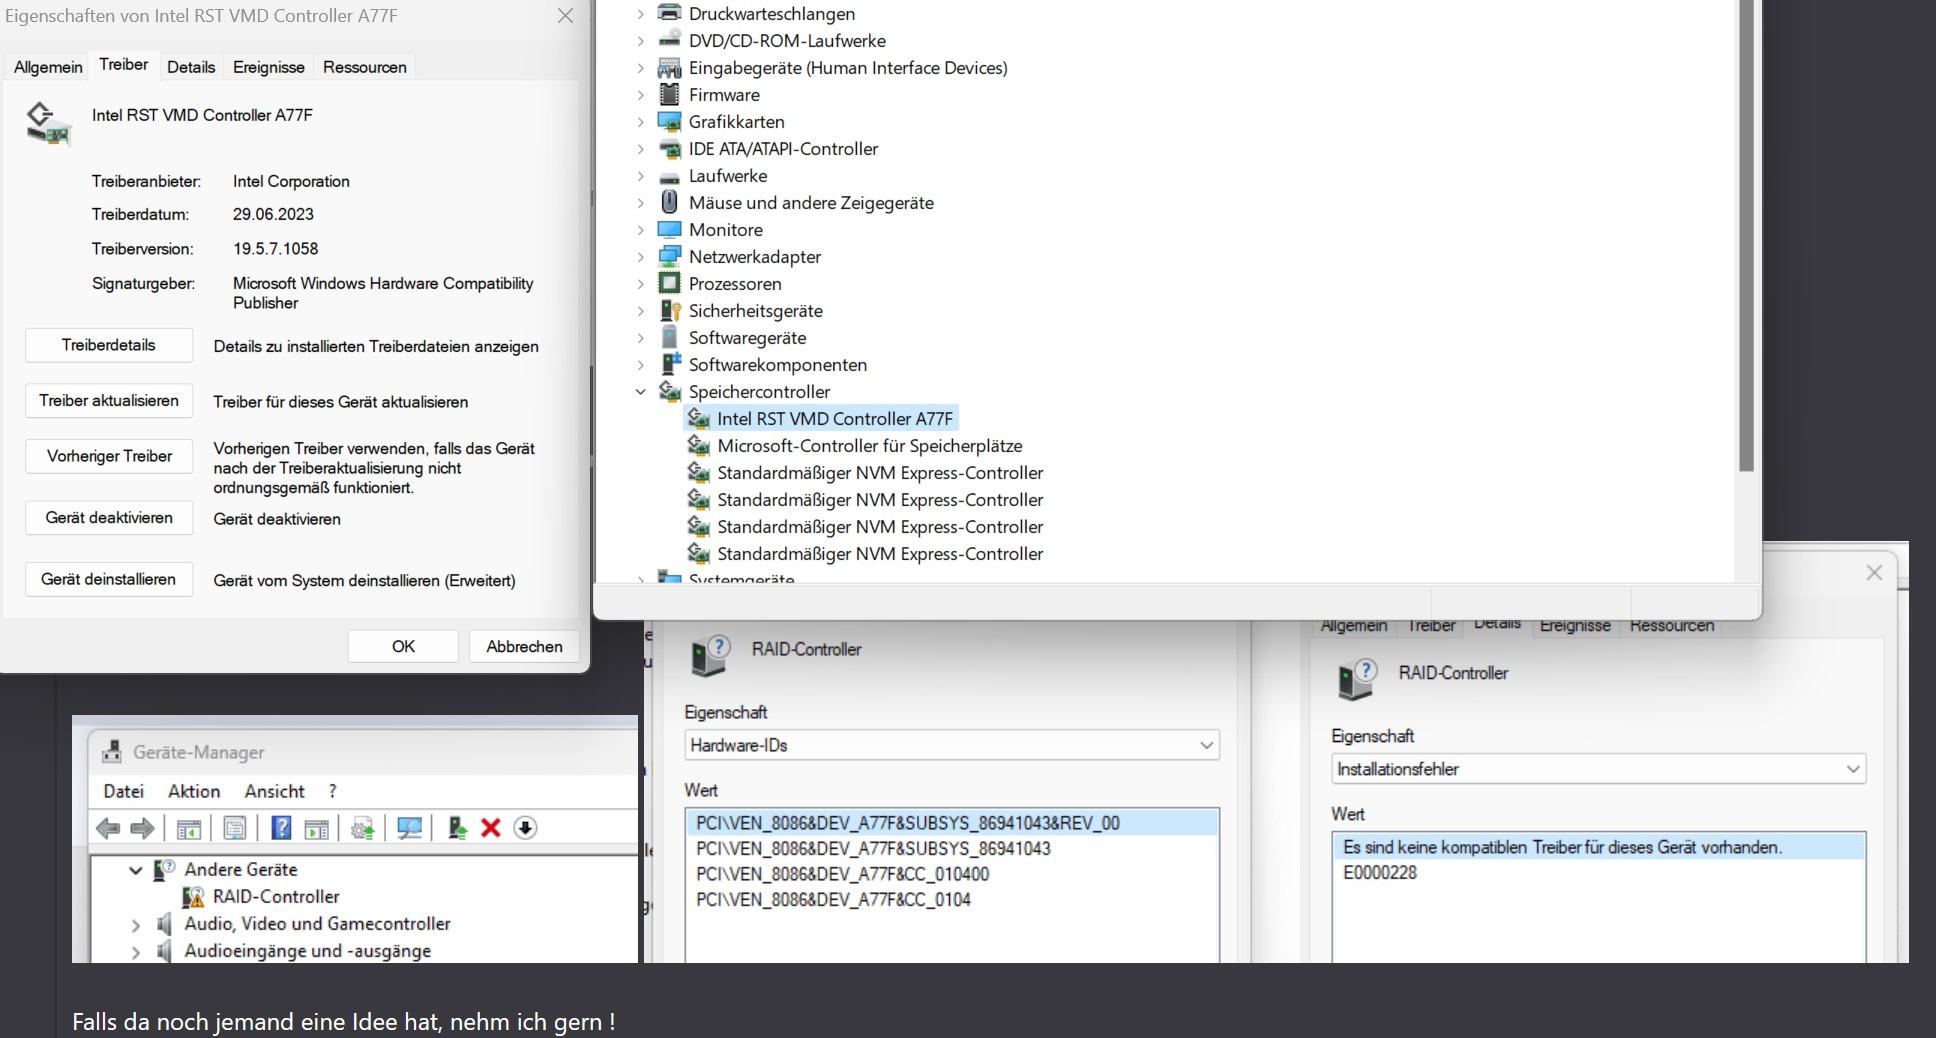Expand Audio, Video und Gamecontroller node
The image size is (1936, 1038).
point(136,925)
